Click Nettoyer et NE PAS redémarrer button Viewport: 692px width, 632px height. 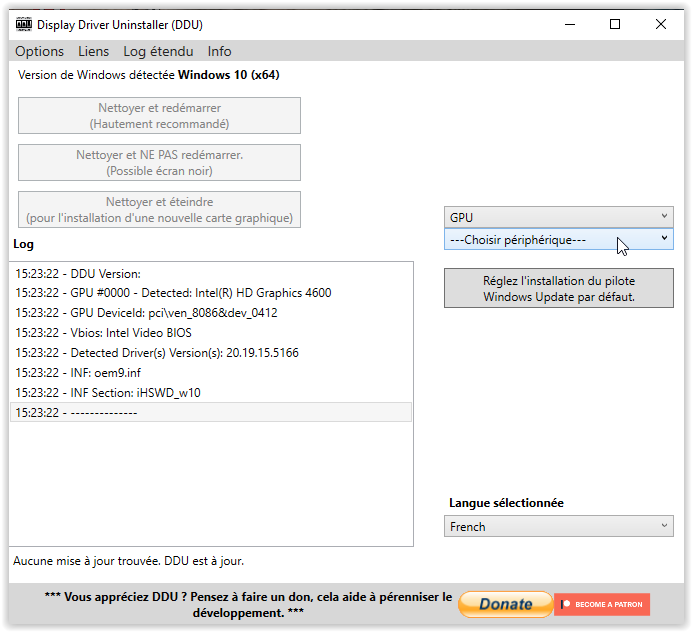[x=159, y=162]
